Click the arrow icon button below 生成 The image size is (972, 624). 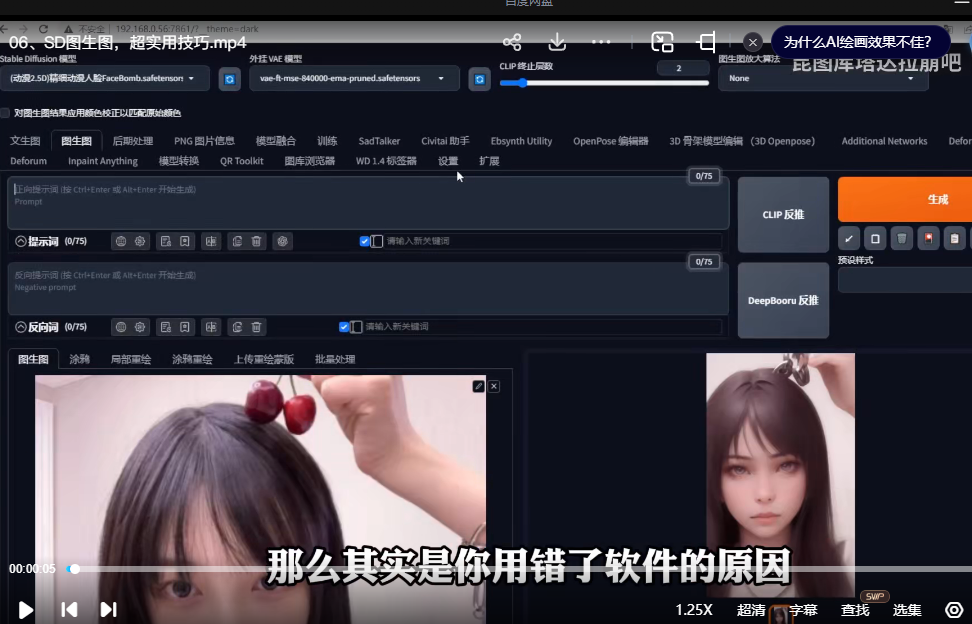click(849, 239)
